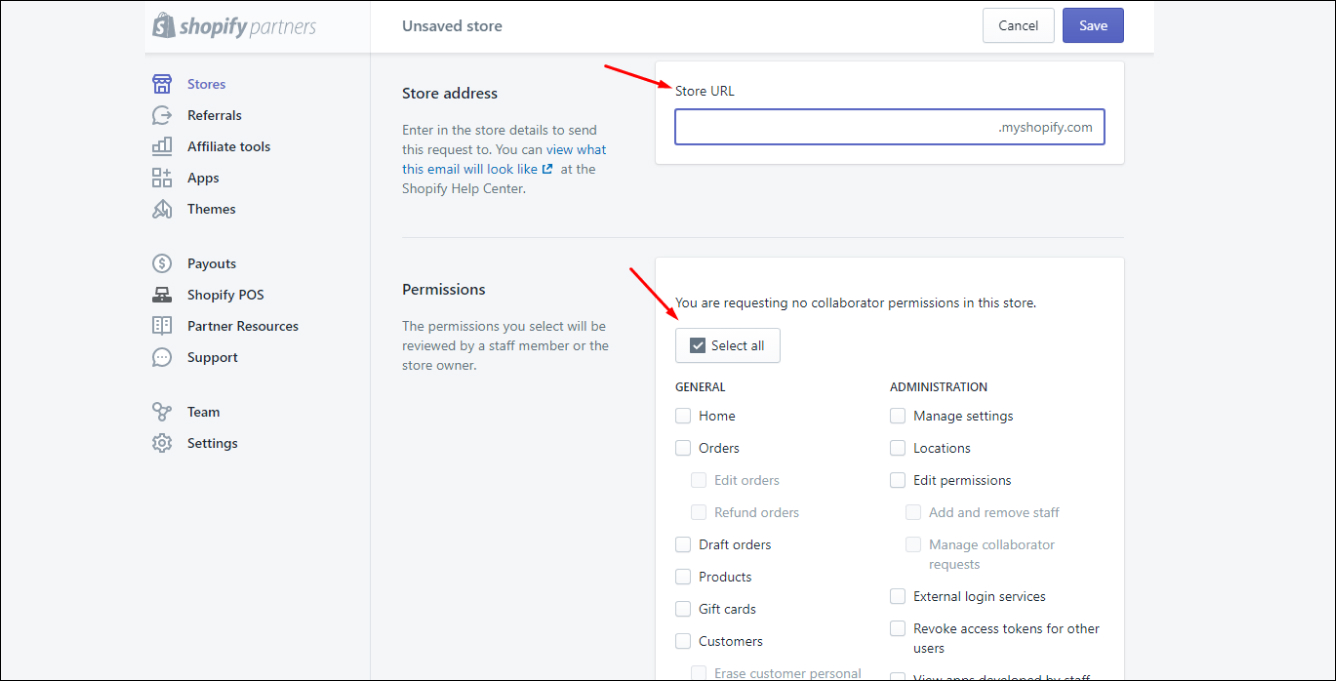This screenshot has width=1336, height=681.
Task: Save the unsaved store
Action: tap(1093, 26)
